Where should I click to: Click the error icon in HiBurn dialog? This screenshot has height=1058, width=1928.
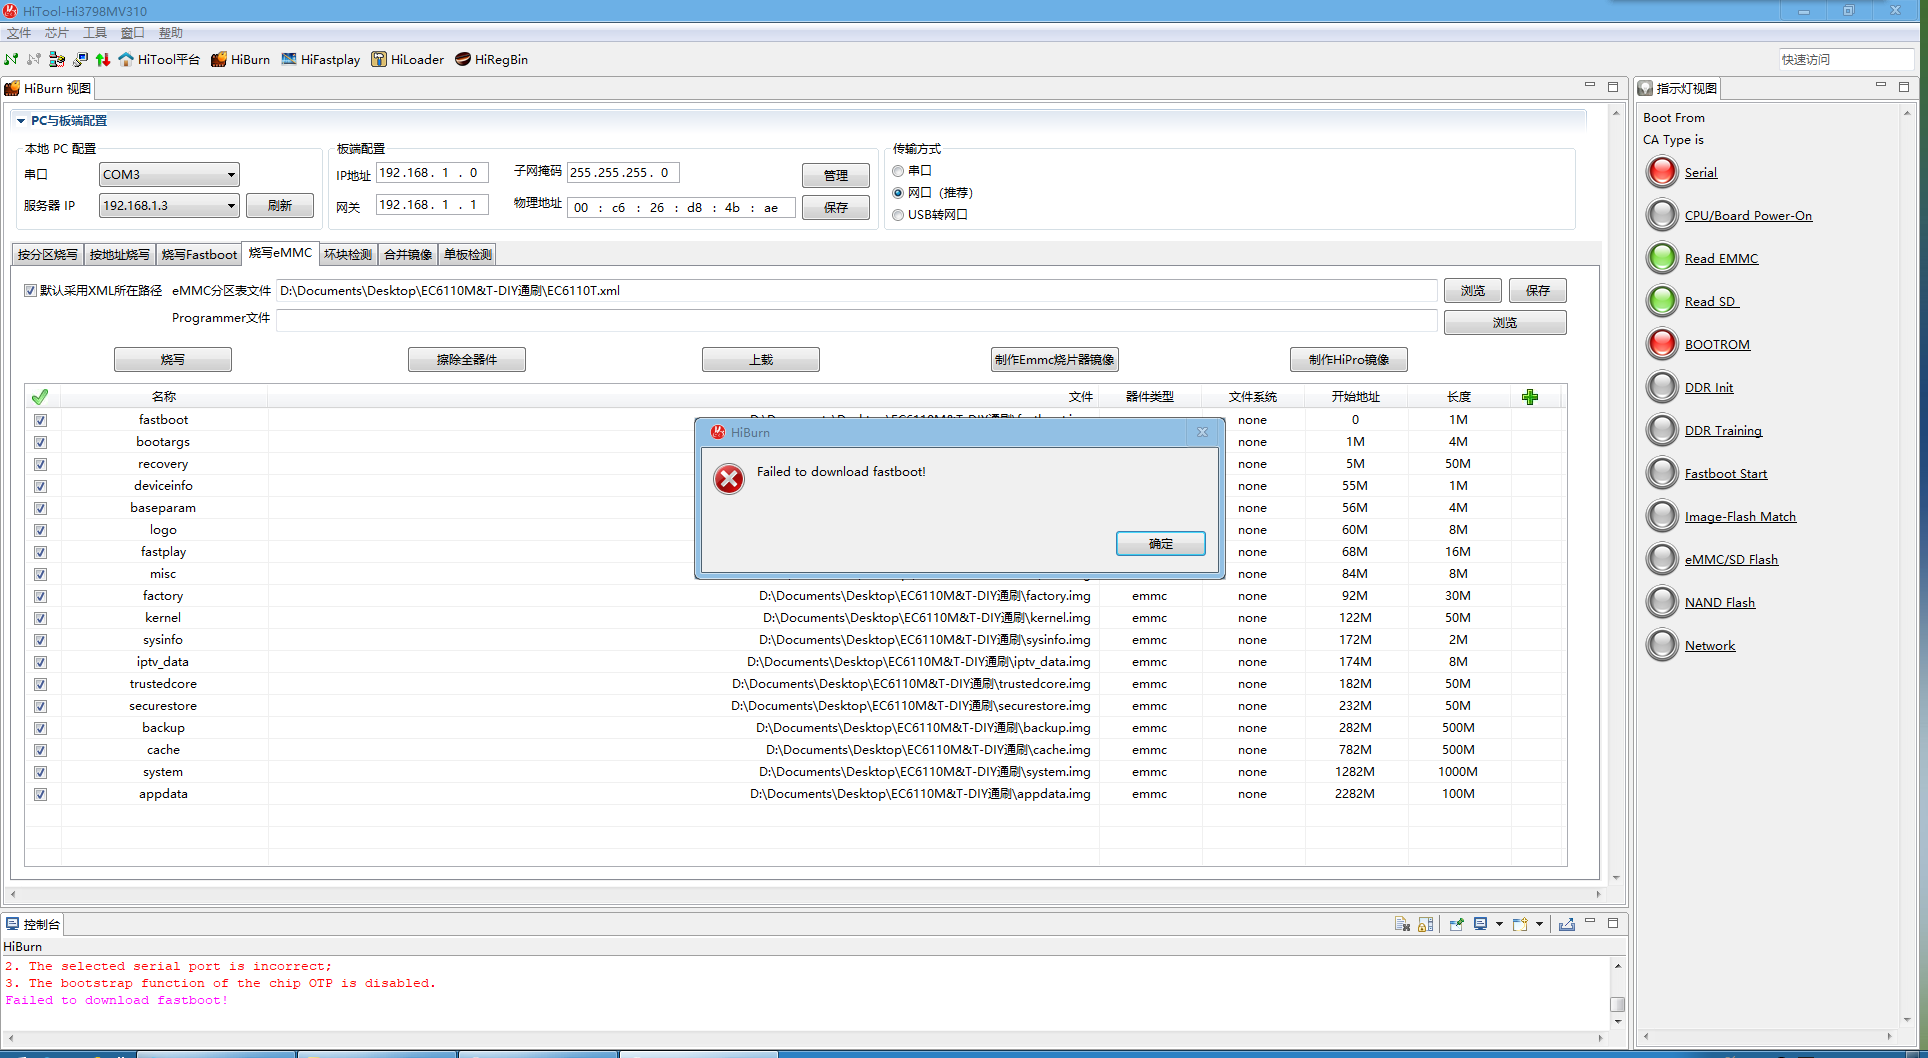[x=729, y=479]
